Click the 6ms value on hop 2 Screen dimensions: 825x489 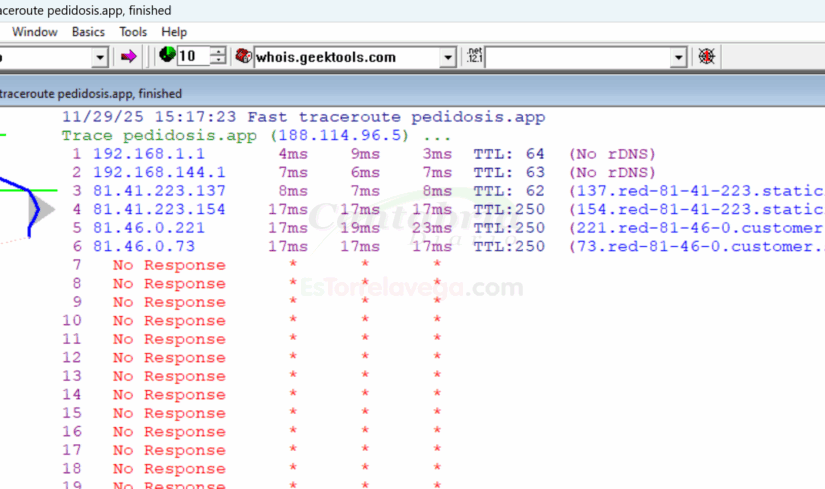365,172
